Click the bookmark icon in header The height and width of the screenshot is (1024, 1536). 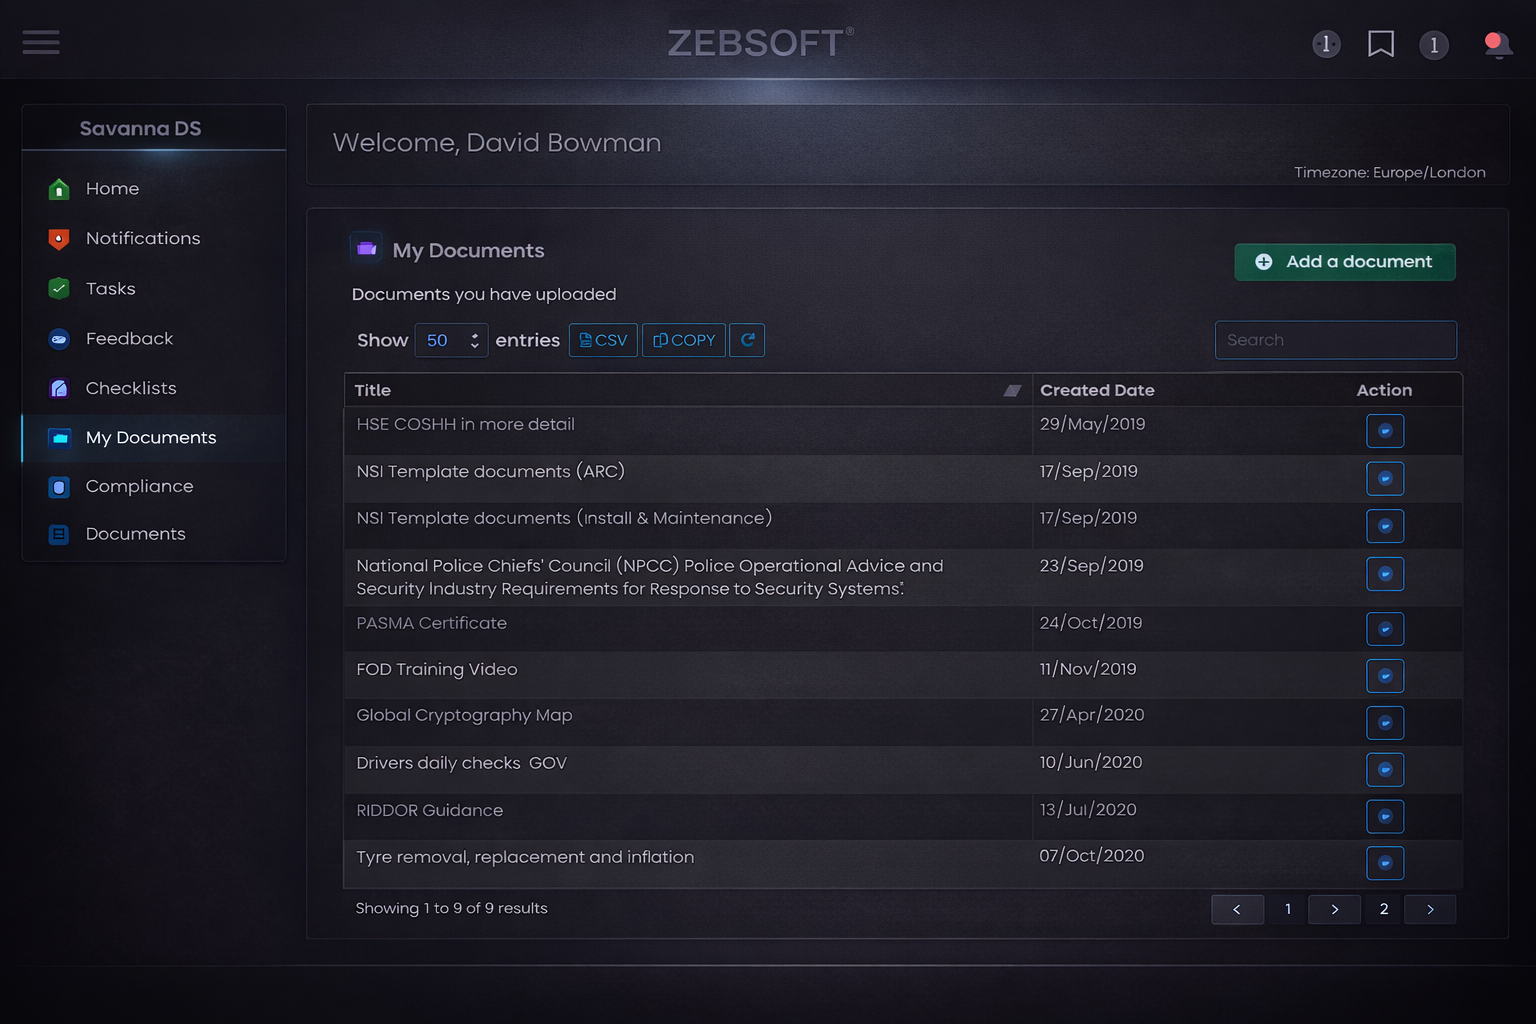(1381, 44)
